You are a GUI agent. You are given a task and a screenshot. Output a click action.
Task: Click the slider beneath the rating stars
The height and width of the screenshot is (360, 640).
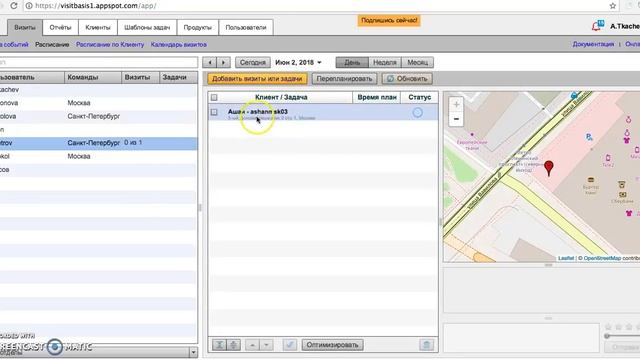pyautogui.click(x=622, y=336)
